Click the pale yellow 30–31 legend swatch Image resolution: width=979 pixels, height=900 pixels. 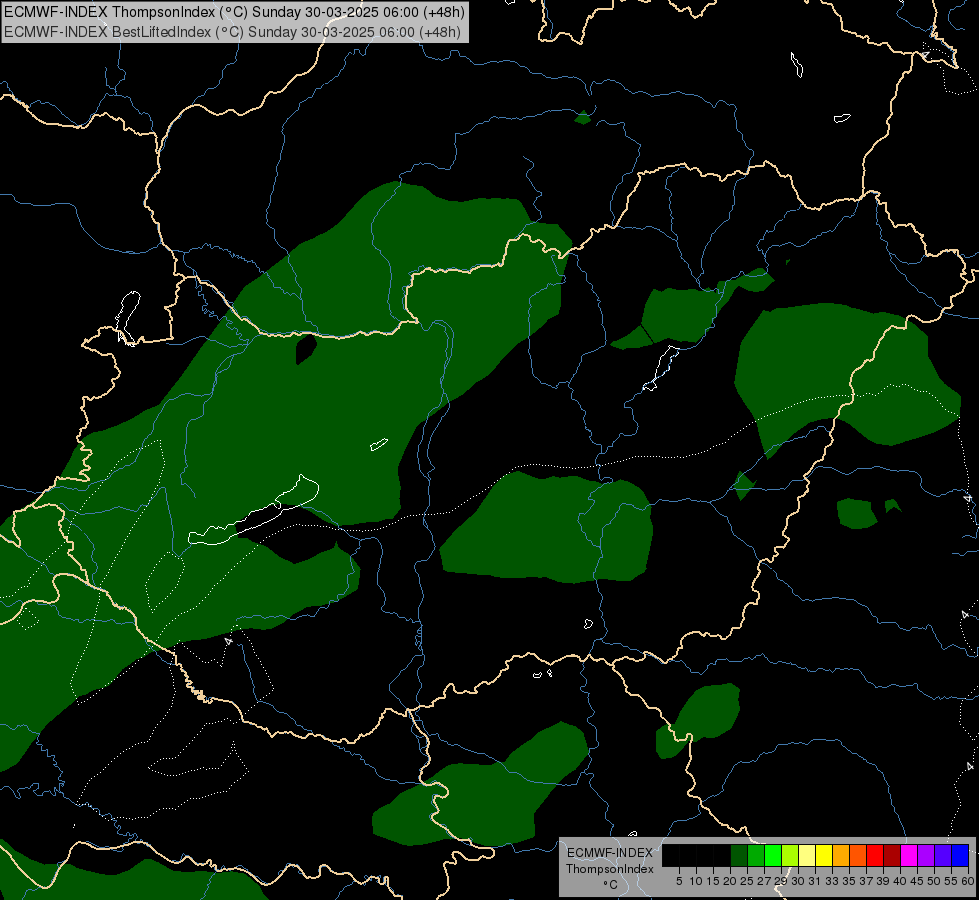tap(807, 855)
